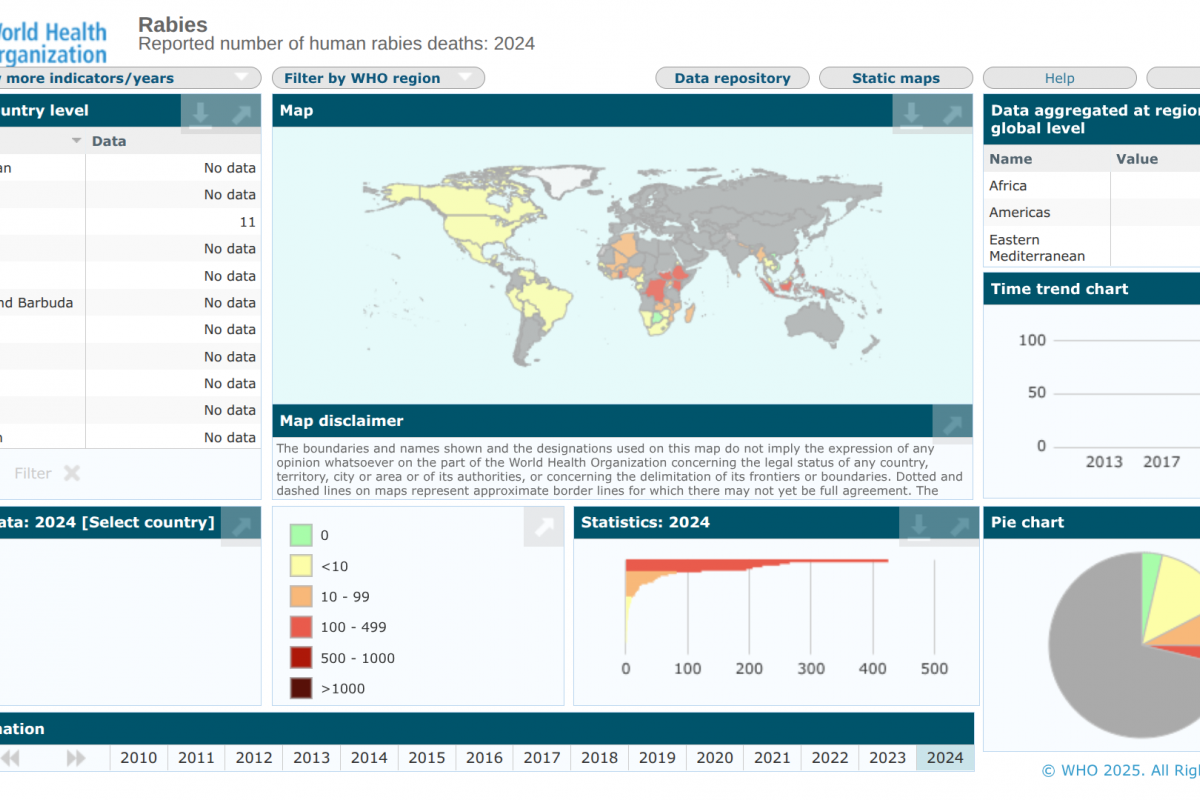Skip forward in the year timeline
Image resolution: width=1200 pixels, height=800 pixels.
click(x=76, y=758)
